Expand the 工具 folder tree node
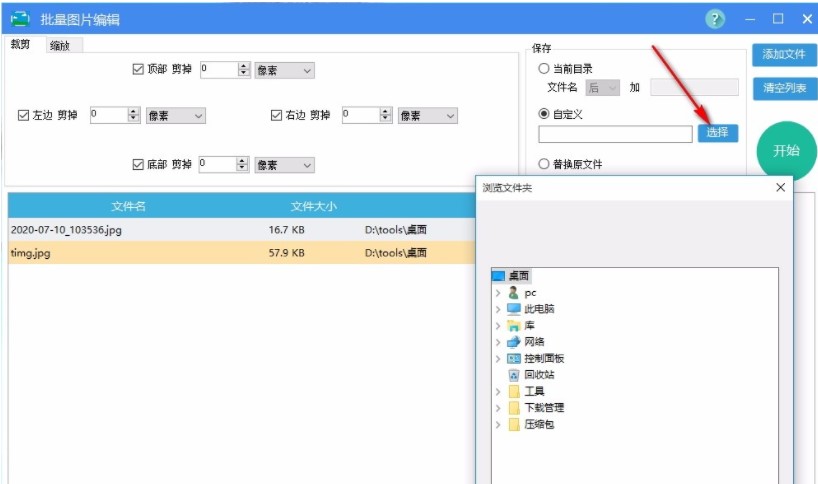This screenshot has height=484, width=818. tap(498, 392)
